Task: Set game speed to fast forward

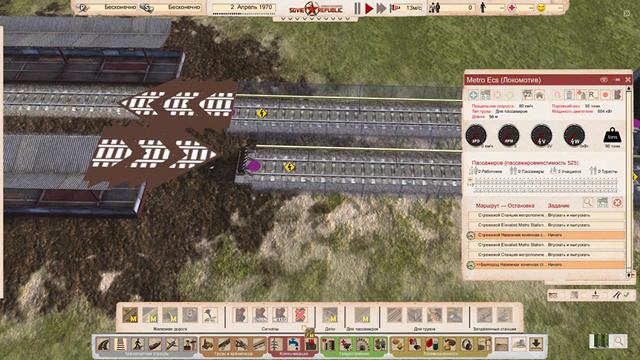Action: [381, 8]
